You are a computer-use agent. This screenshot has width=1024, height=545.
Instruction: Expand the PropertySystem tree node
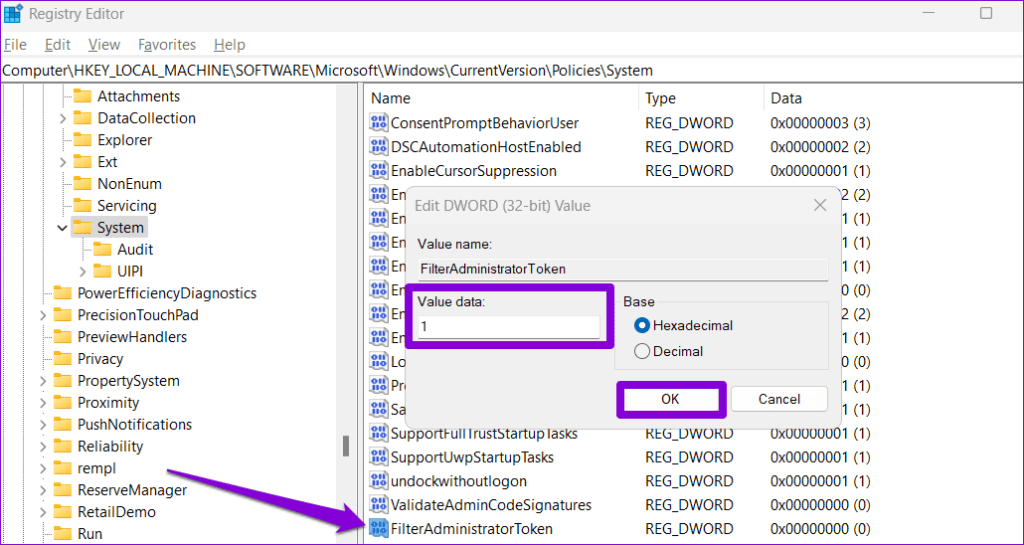click(42, 381)
